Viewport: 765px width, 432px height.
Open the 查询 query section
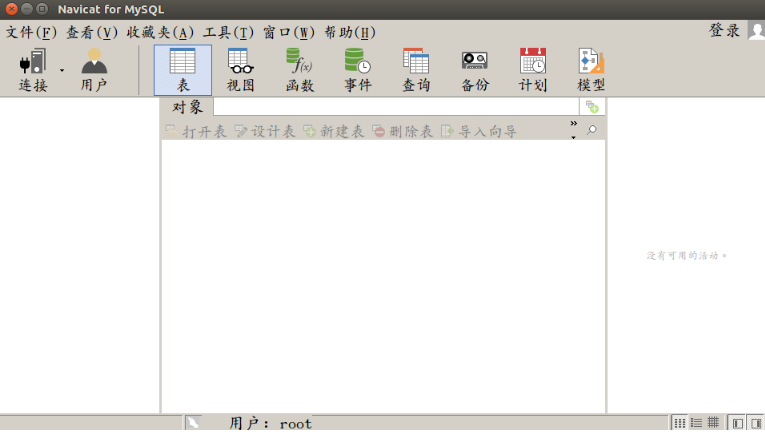pos(416,70)
